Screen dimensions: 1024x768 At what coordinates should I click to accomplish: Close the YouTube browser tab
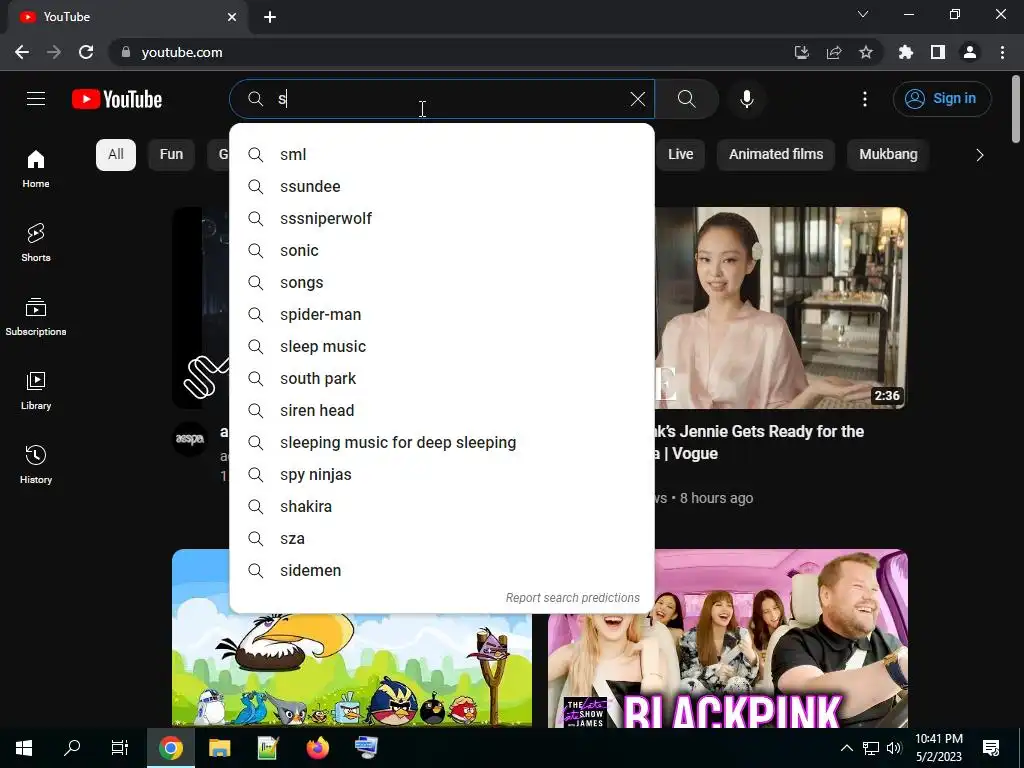[x=232, y=17]
